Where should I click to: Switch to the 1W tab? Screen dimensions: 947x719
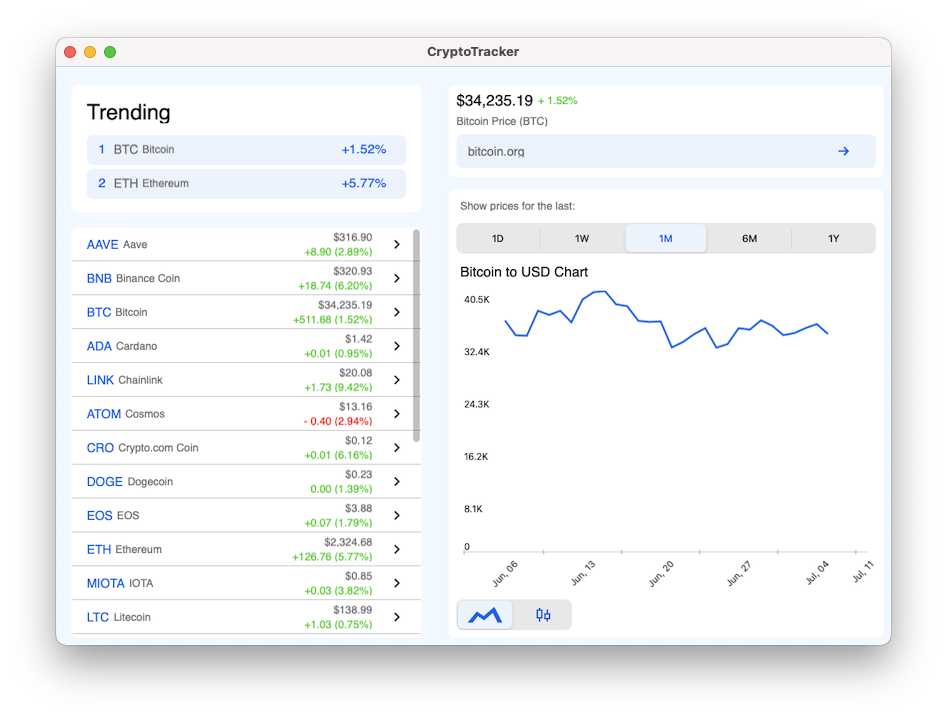pos(581,238)
